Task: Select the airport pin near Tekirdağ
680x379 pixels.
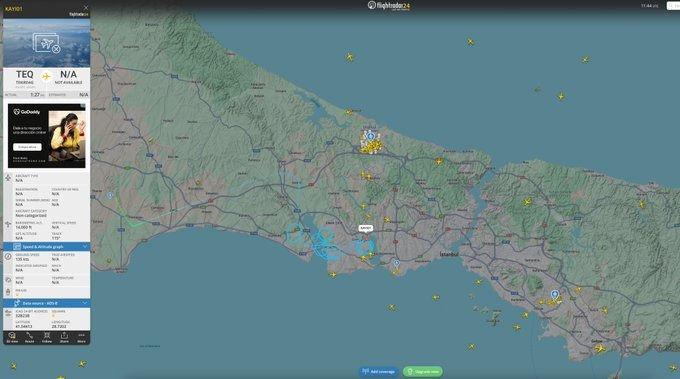Action: pyautogui.click(x=110, y=196)
